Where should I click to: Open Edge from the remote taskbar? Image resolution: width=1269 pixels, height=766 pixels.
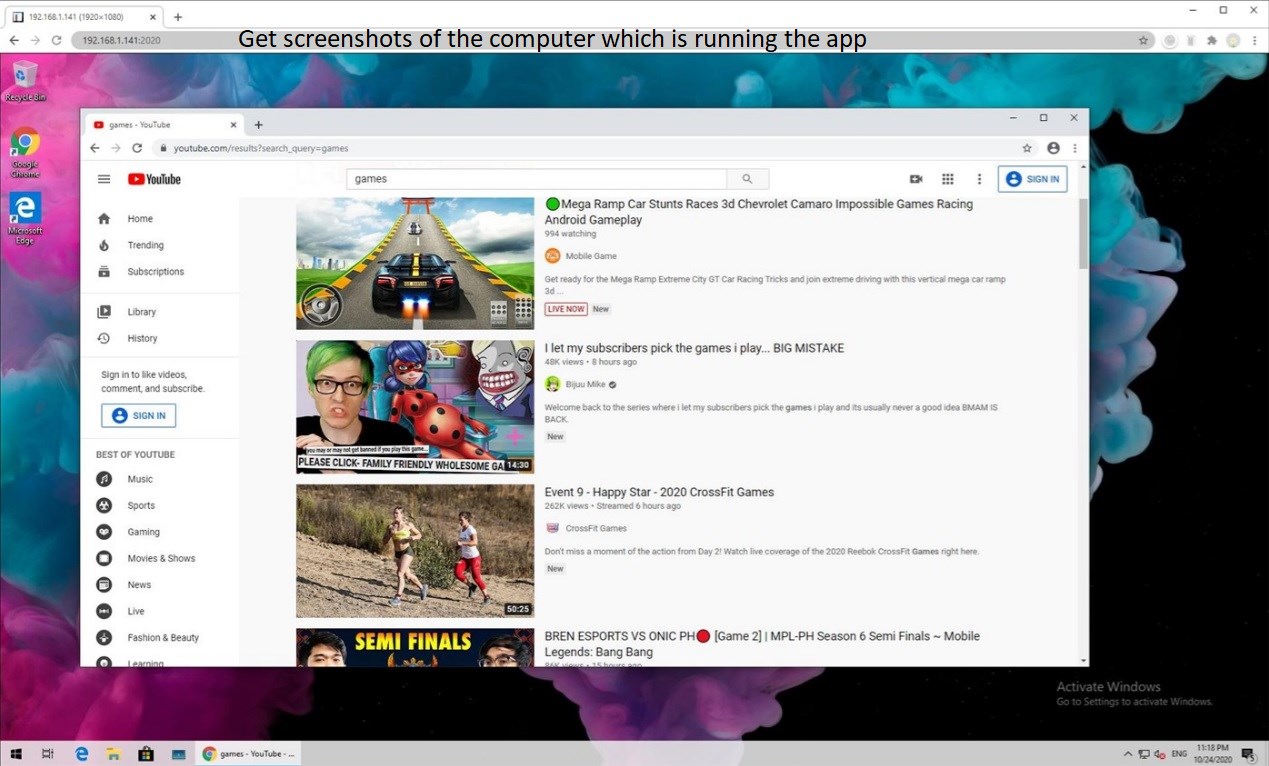tap(82, 754)
